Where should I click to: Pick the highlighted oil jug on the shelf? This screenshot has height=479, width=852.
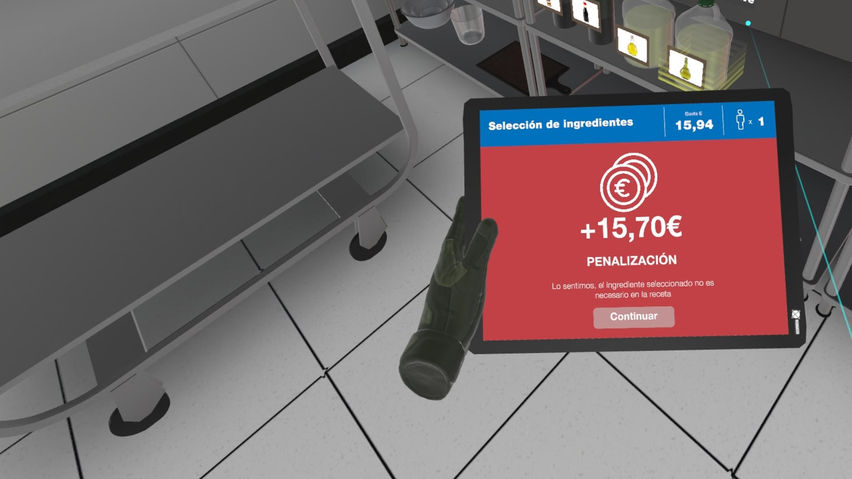(705, 43)
